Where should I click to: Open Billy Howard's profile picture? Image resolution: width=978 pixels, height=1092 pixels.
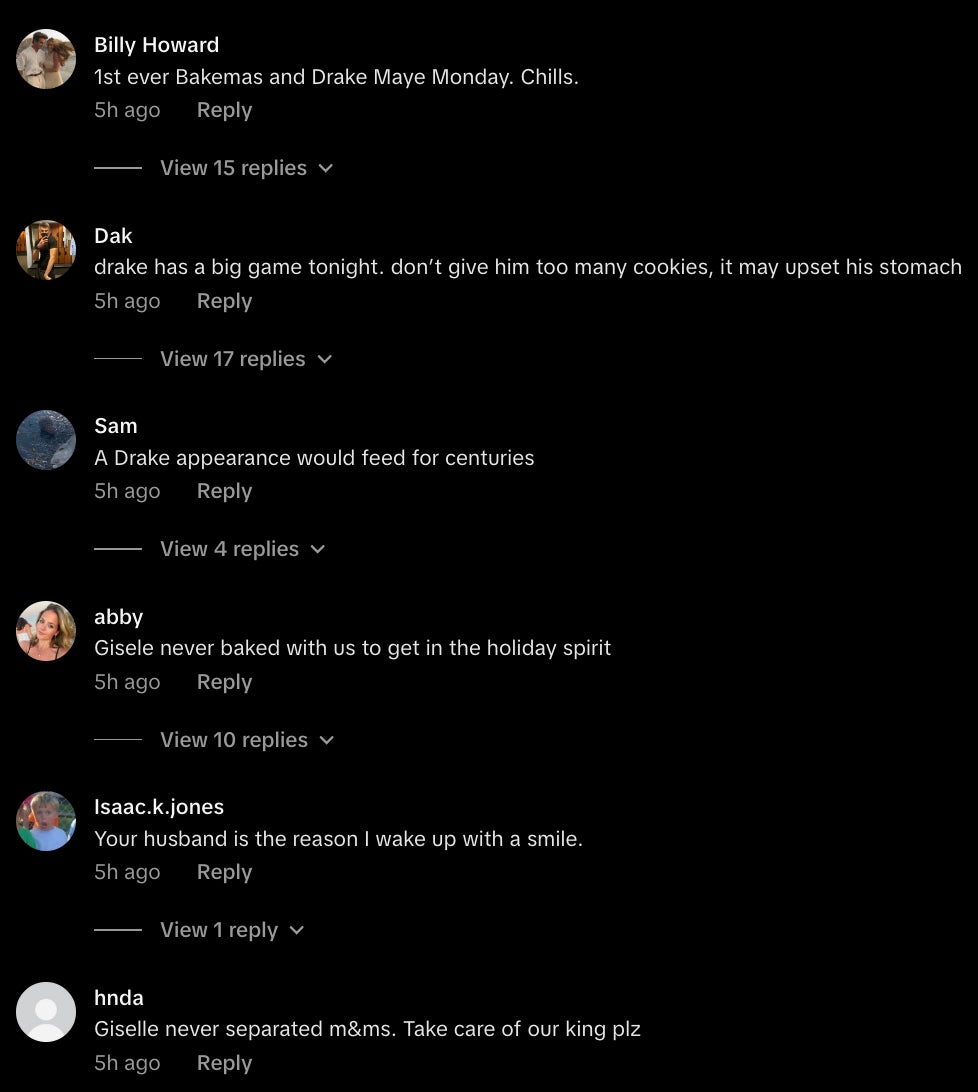click(46, 59)
